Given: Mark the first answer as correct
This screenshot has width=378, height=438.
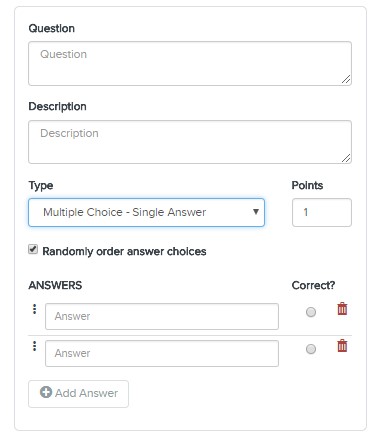Looking at the screenshot, I should click(x=311, y=312).
